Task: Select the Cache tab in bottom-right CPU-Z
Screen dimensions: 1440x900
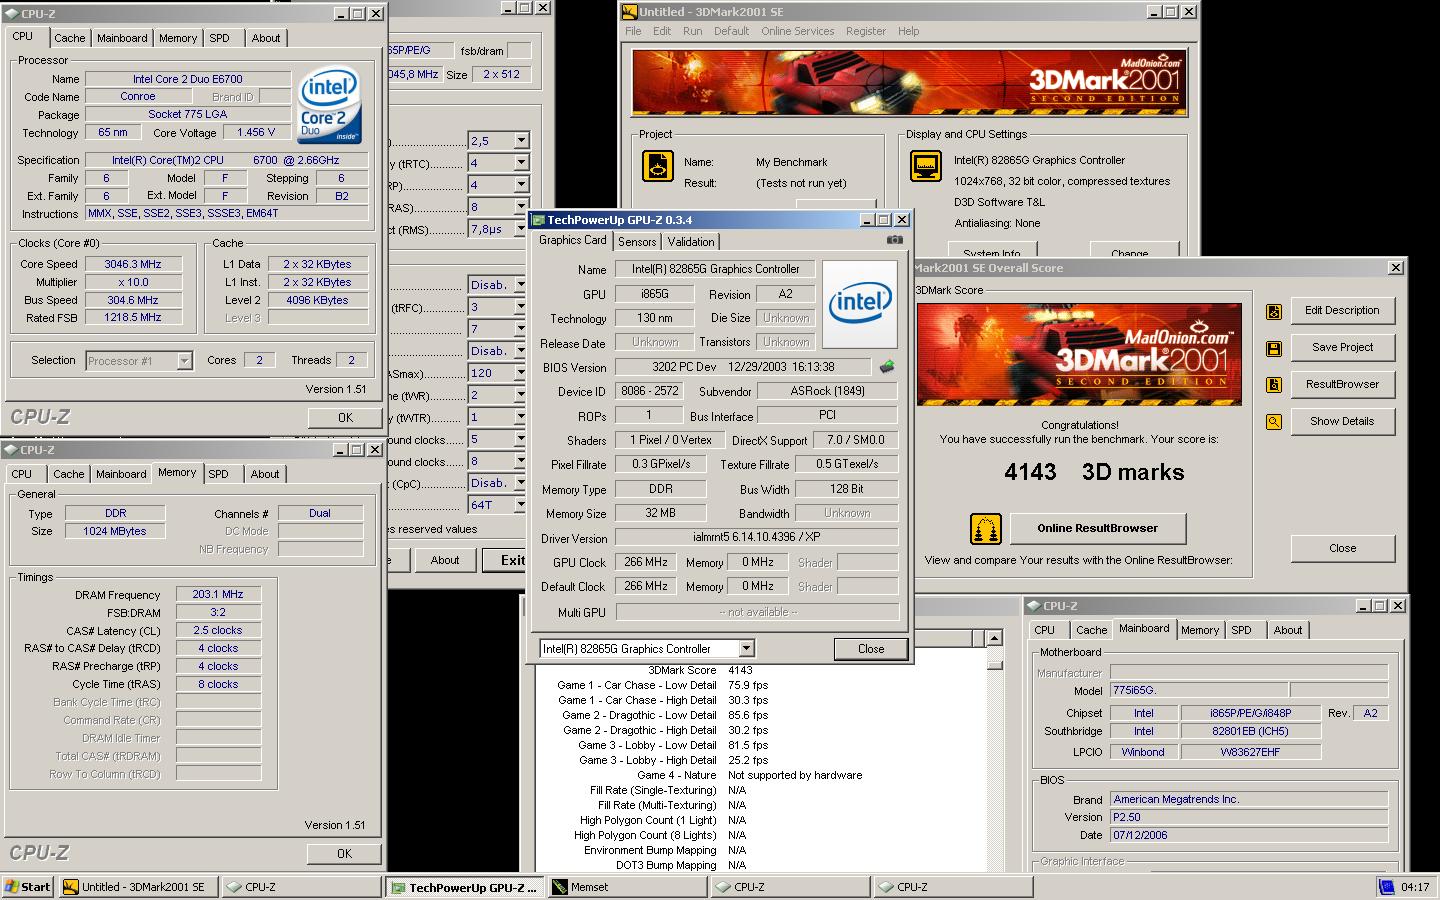Action: pyautogui.click(x=1091, y=630)
